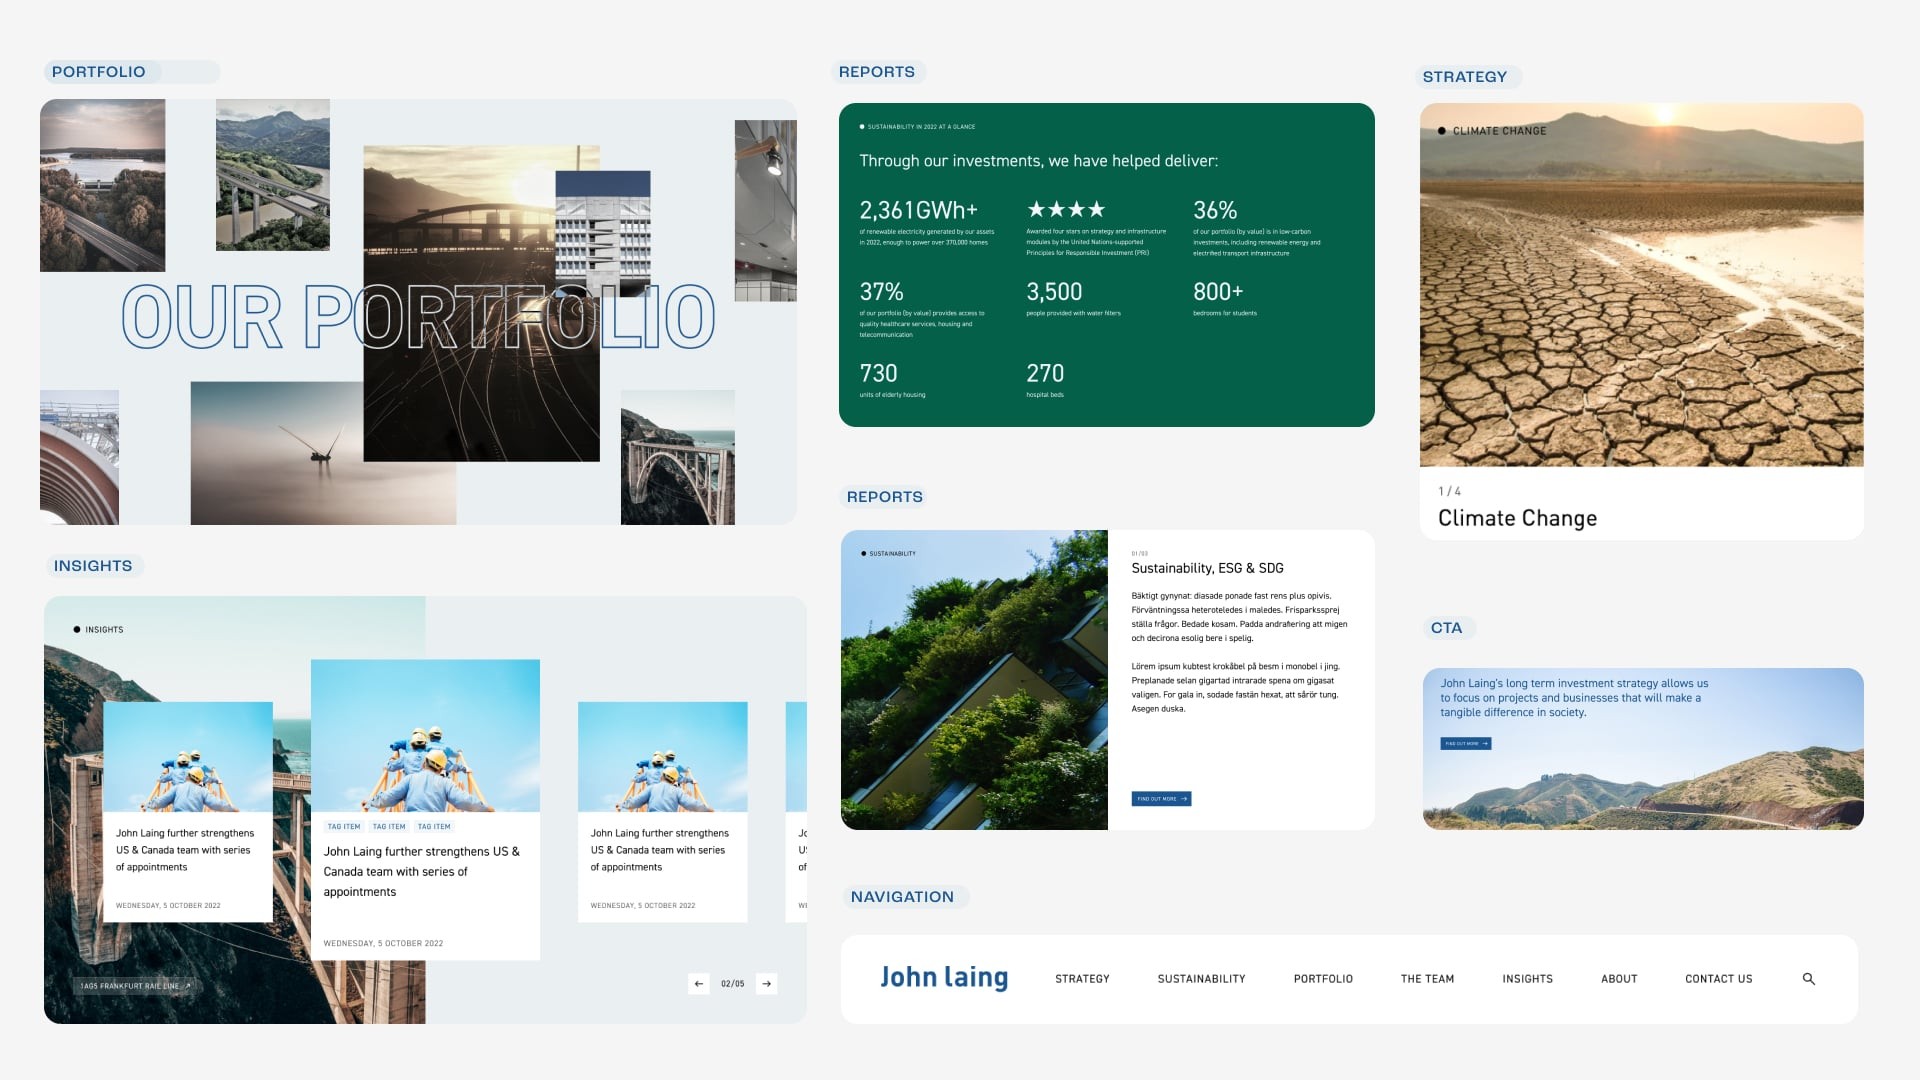Click the PORTFOLIO section label
This screenshot has width=1920, height=1080.
pos(98,72)
